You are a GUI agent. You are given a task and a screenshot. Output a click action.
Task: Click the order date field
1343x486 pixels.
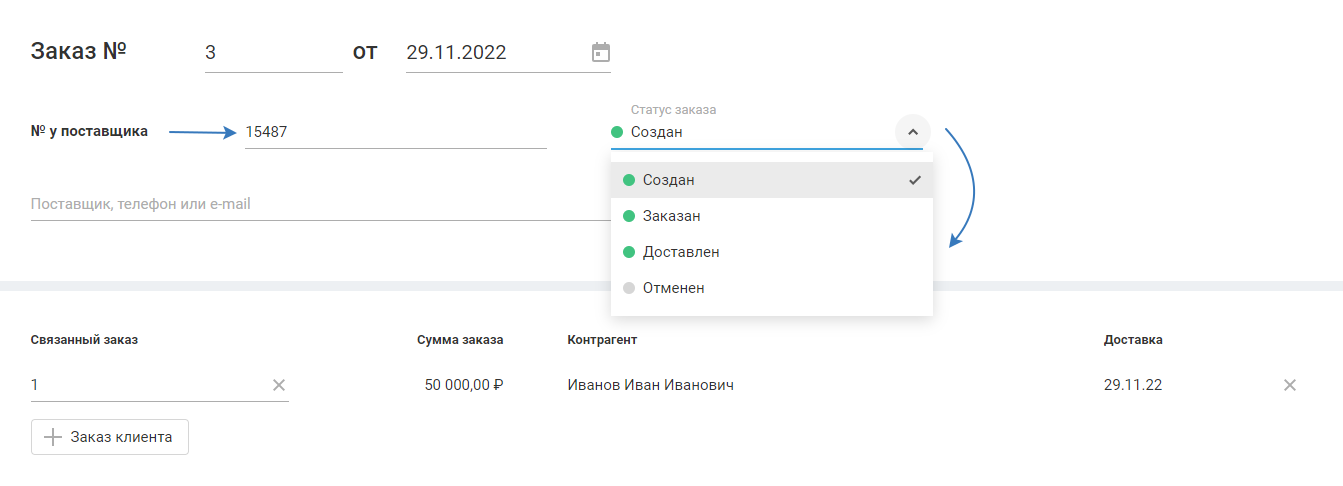tap(490, 53)
